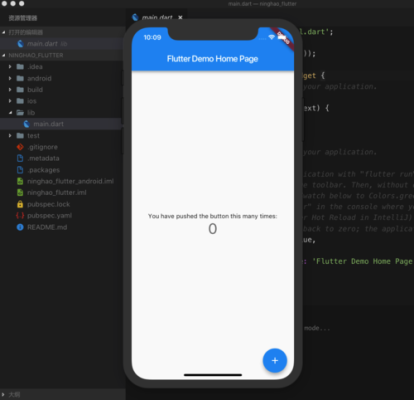Open pubspec.yaml braces icon file
414x400 pixels.
click(x=20, y=215)
